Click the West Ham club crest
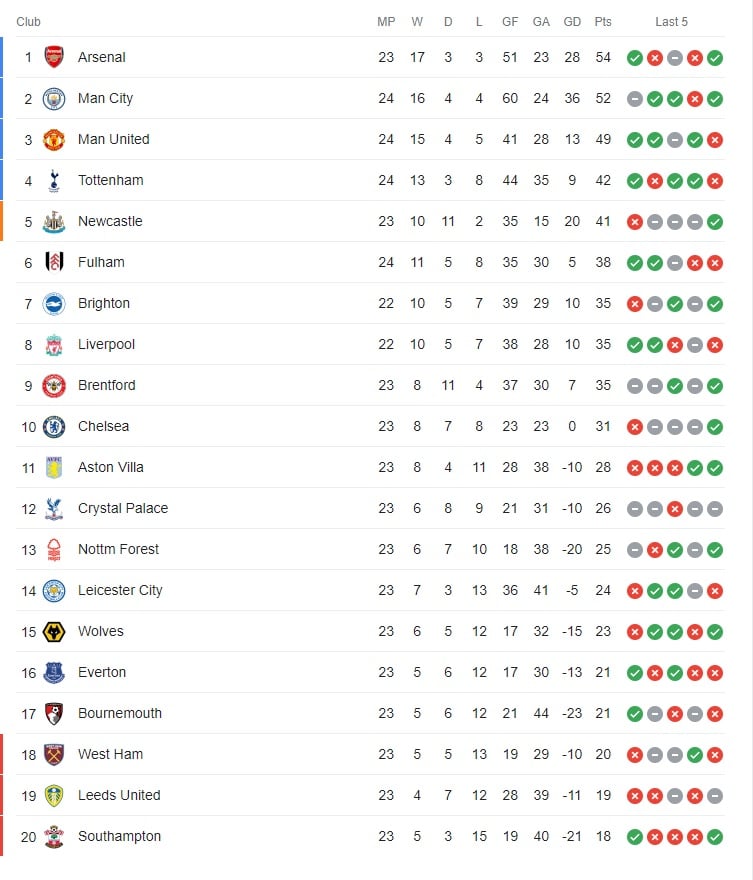Image resolution: width=753 pixels, height=880 pixels. click(54, 755)
